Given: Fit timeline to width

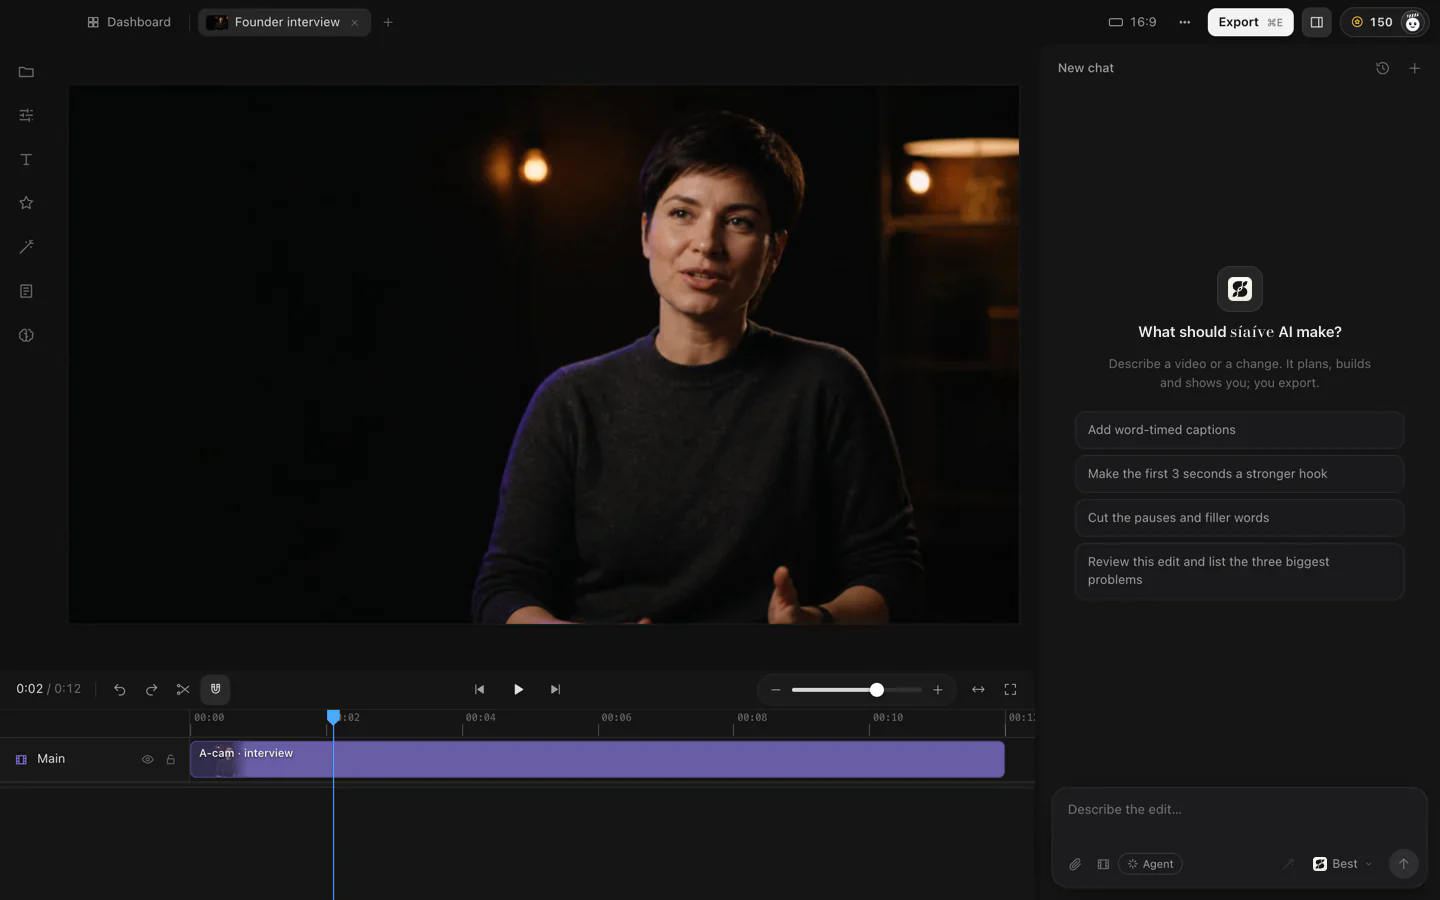Looking at the screenshot, I should pyautogui.click(x=978, y=689).
